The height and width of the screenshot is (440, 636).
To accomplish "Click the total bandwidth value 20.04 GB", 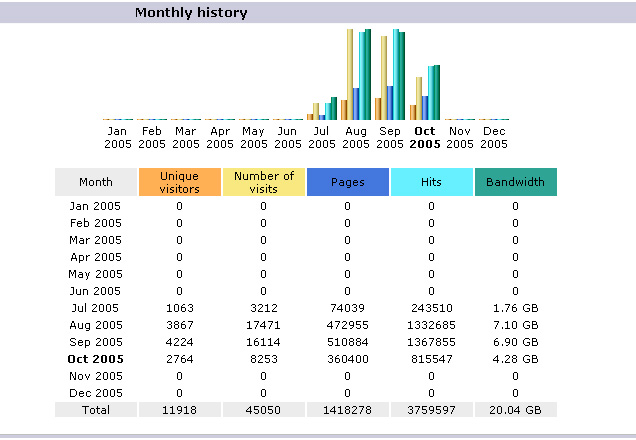I will click(x=515, y=410).
